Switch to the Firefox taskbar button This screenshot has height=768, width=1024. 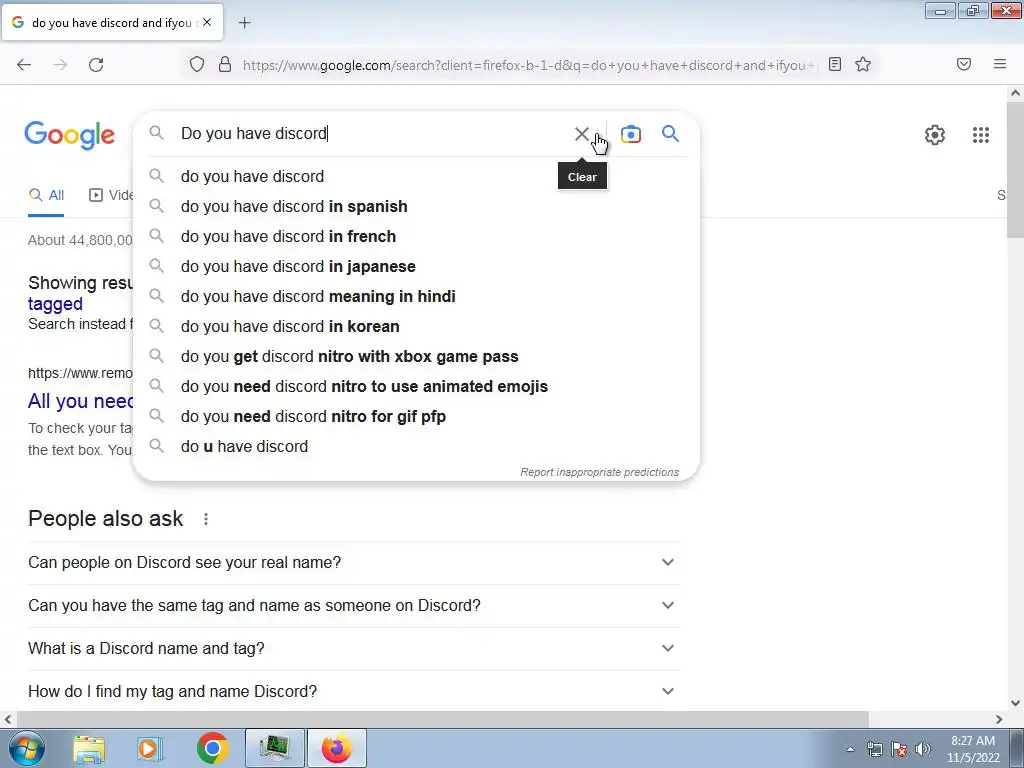pos(336,748)
